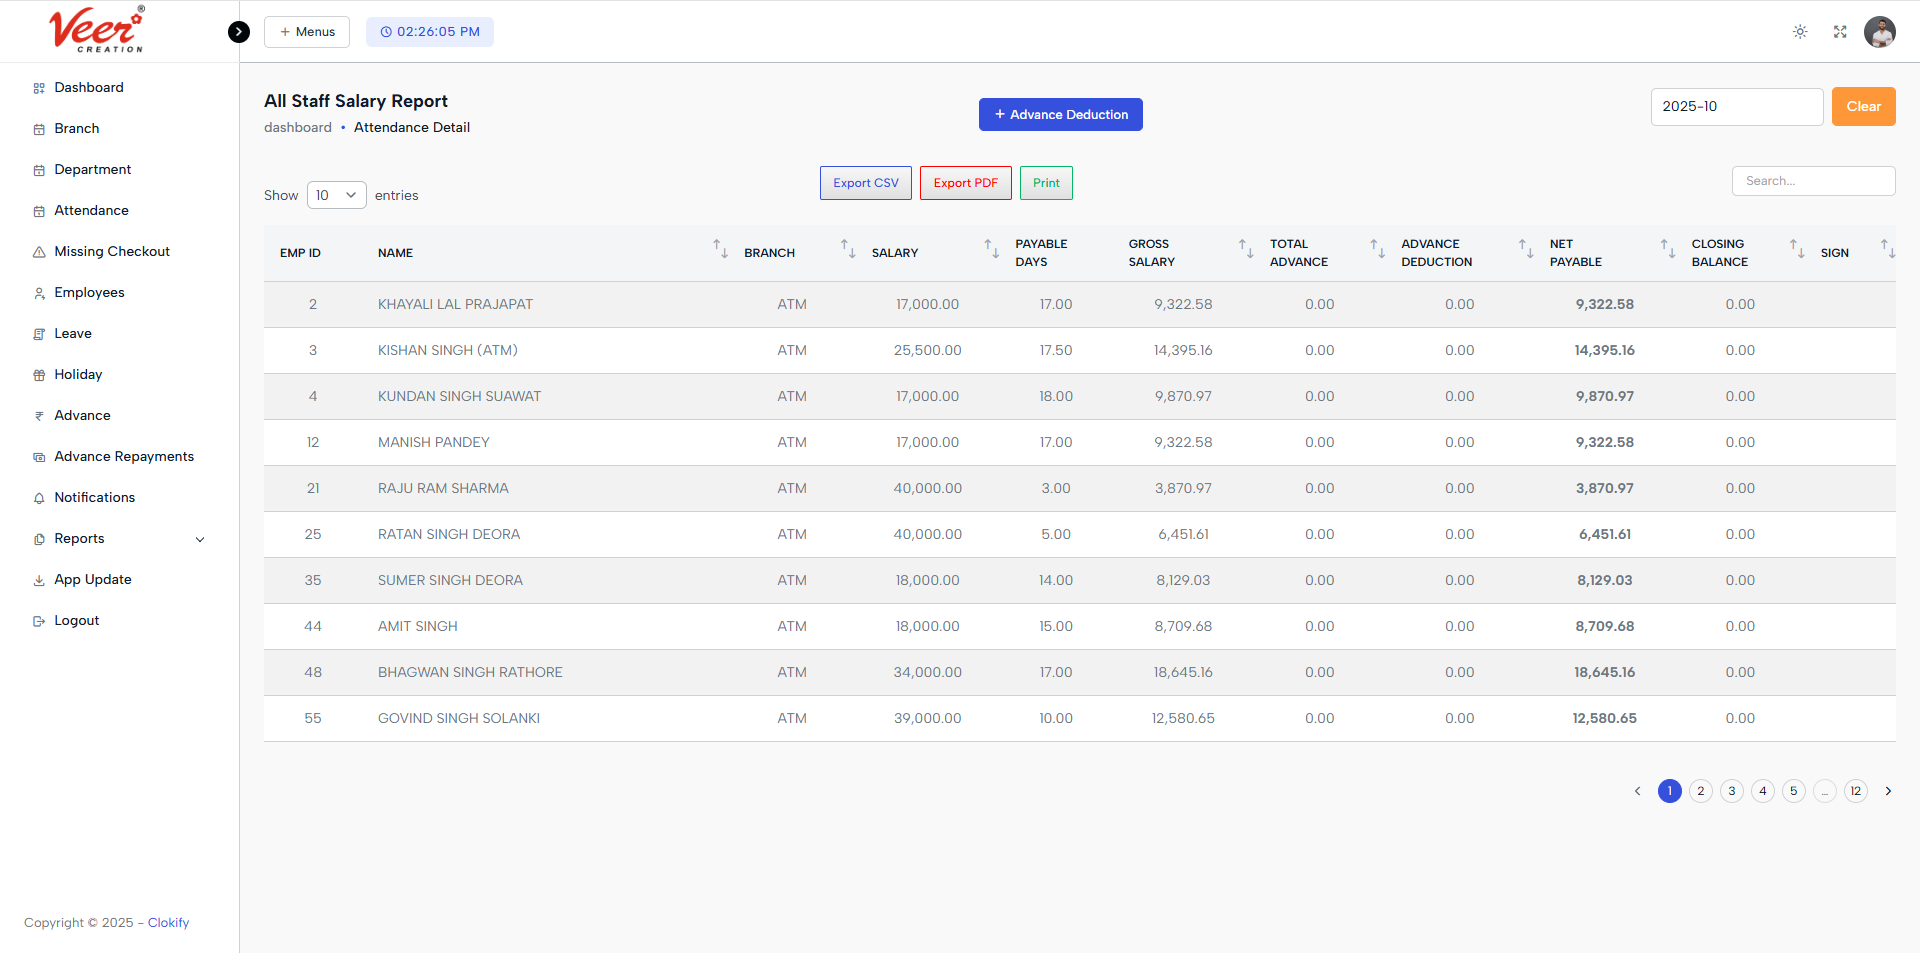Click the Export PDF button
This screenshot has width=1920, height=953.
(x=964, y=182)
